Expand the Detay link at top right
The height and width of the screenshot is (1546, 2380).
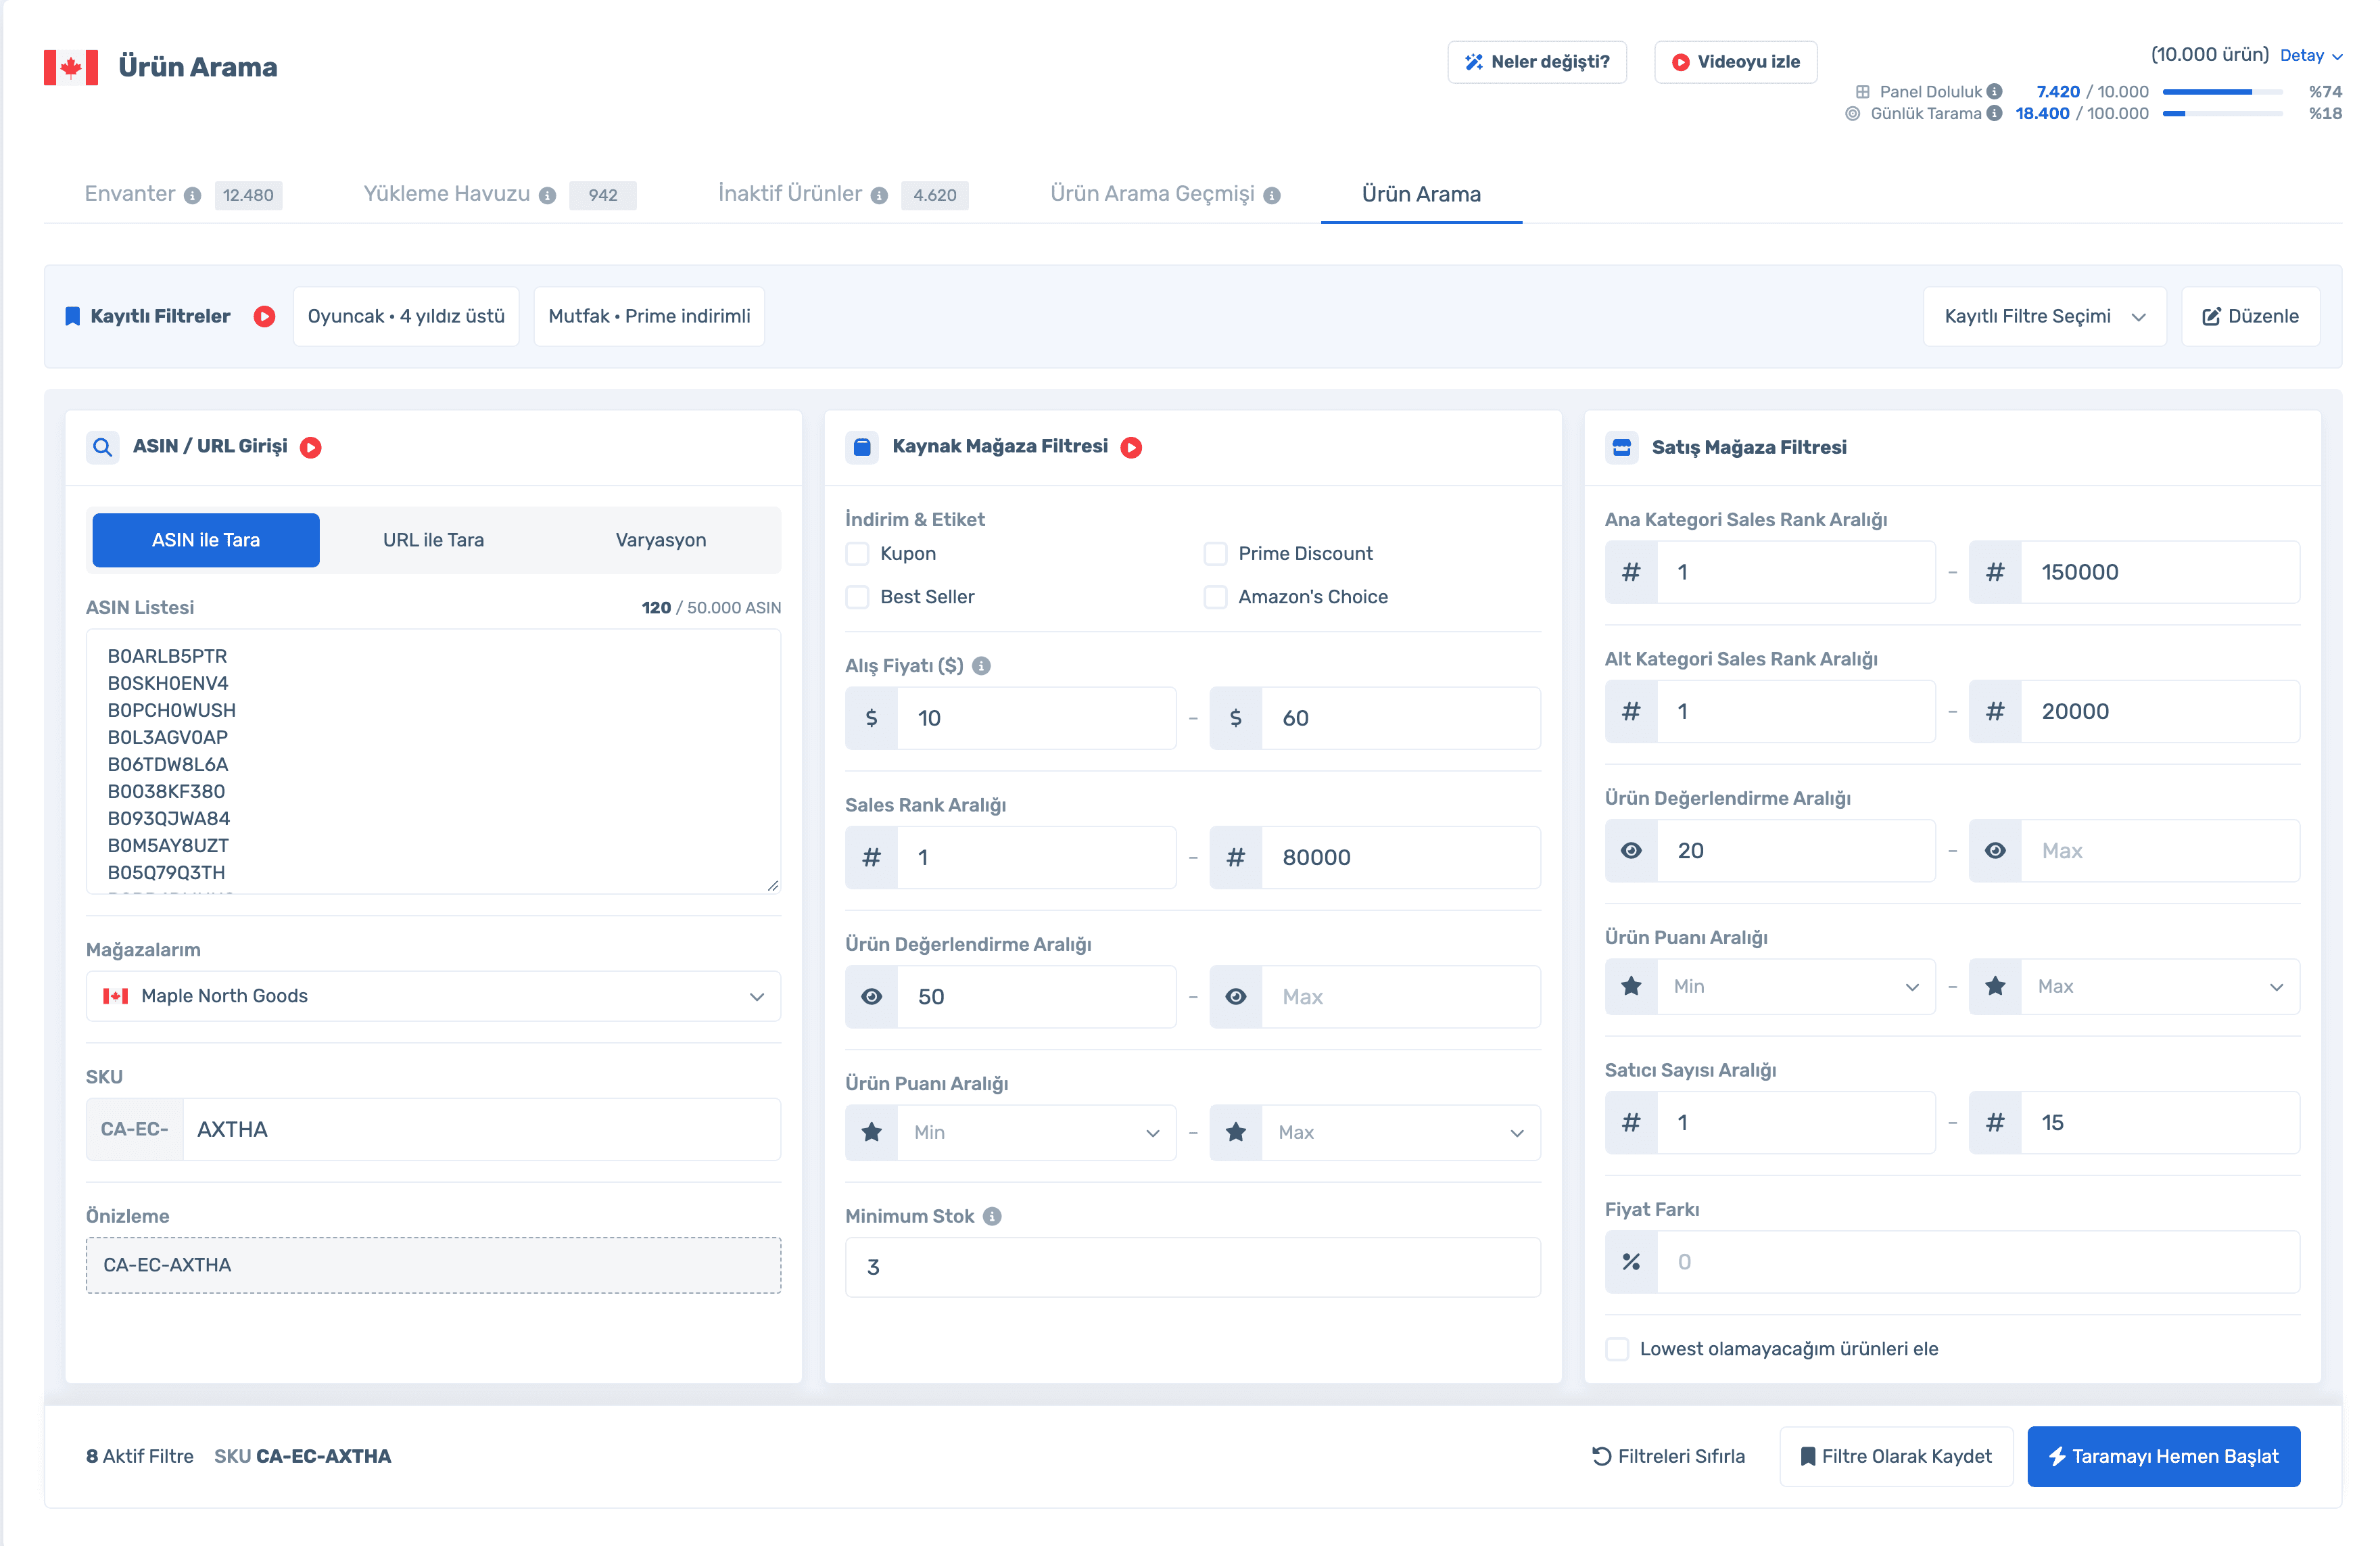click(2311, 56)
